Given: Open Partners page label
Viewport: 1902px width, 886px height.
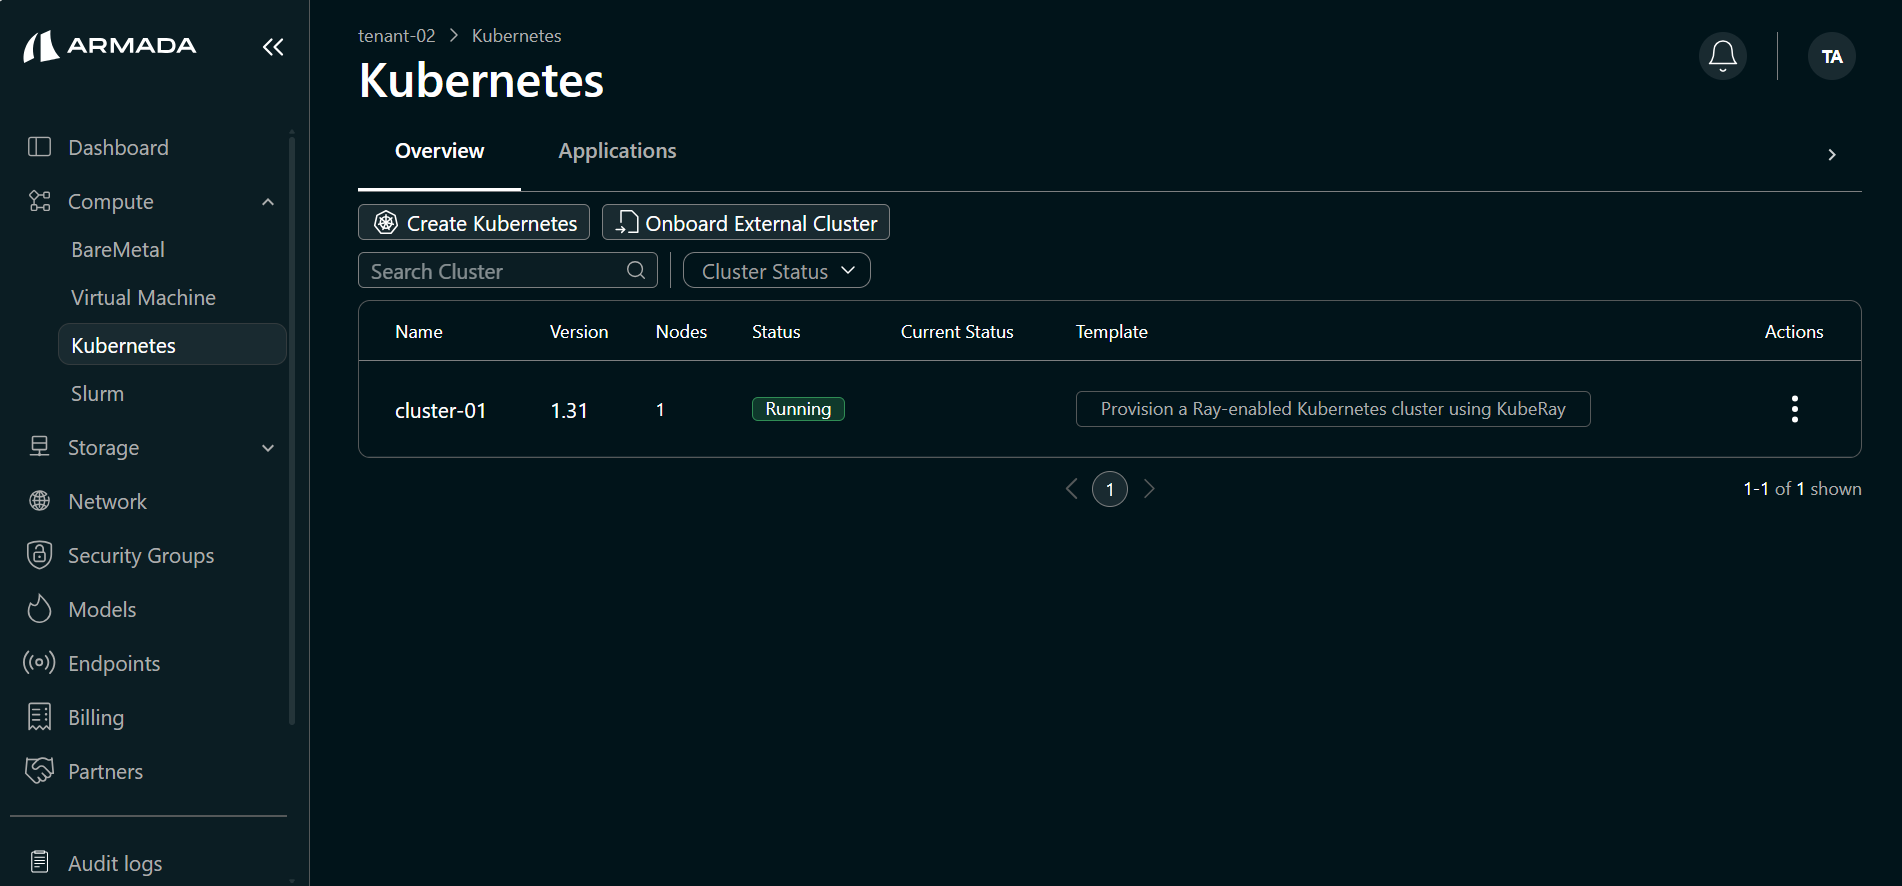Looking at the screenshot, I should point(105,772).
